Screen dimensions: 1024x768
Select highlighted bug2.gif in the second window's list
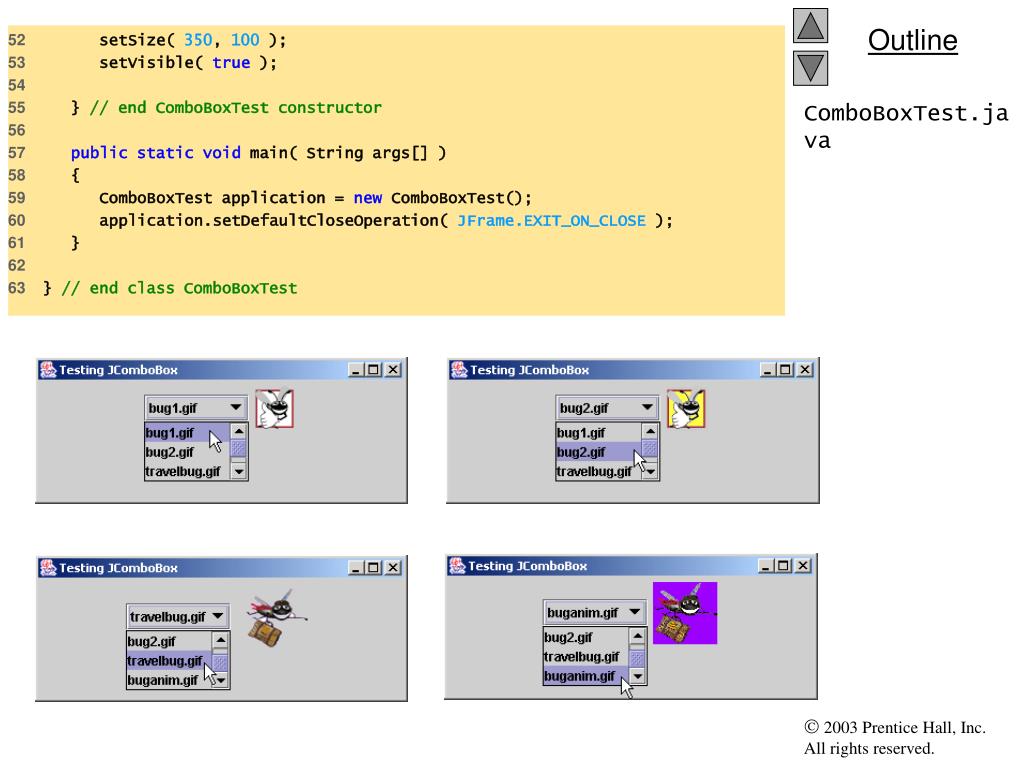pos(598,452)
